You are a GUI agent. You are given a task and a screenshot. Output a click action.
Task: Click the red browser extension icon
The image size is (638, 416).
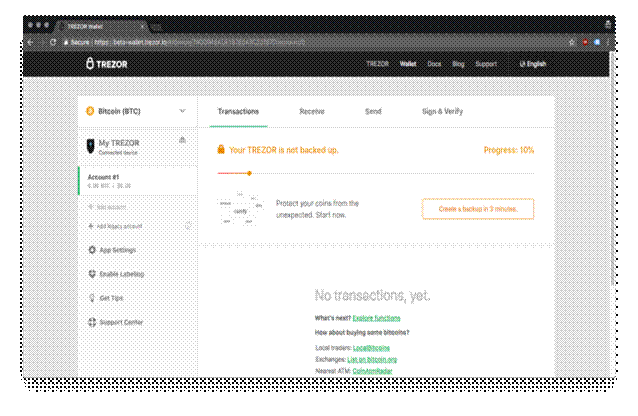click(585, 42)
